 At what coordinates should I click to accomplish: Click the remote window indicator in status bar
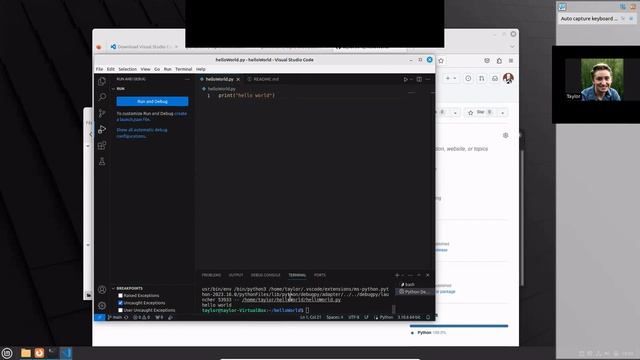(100, 317)
